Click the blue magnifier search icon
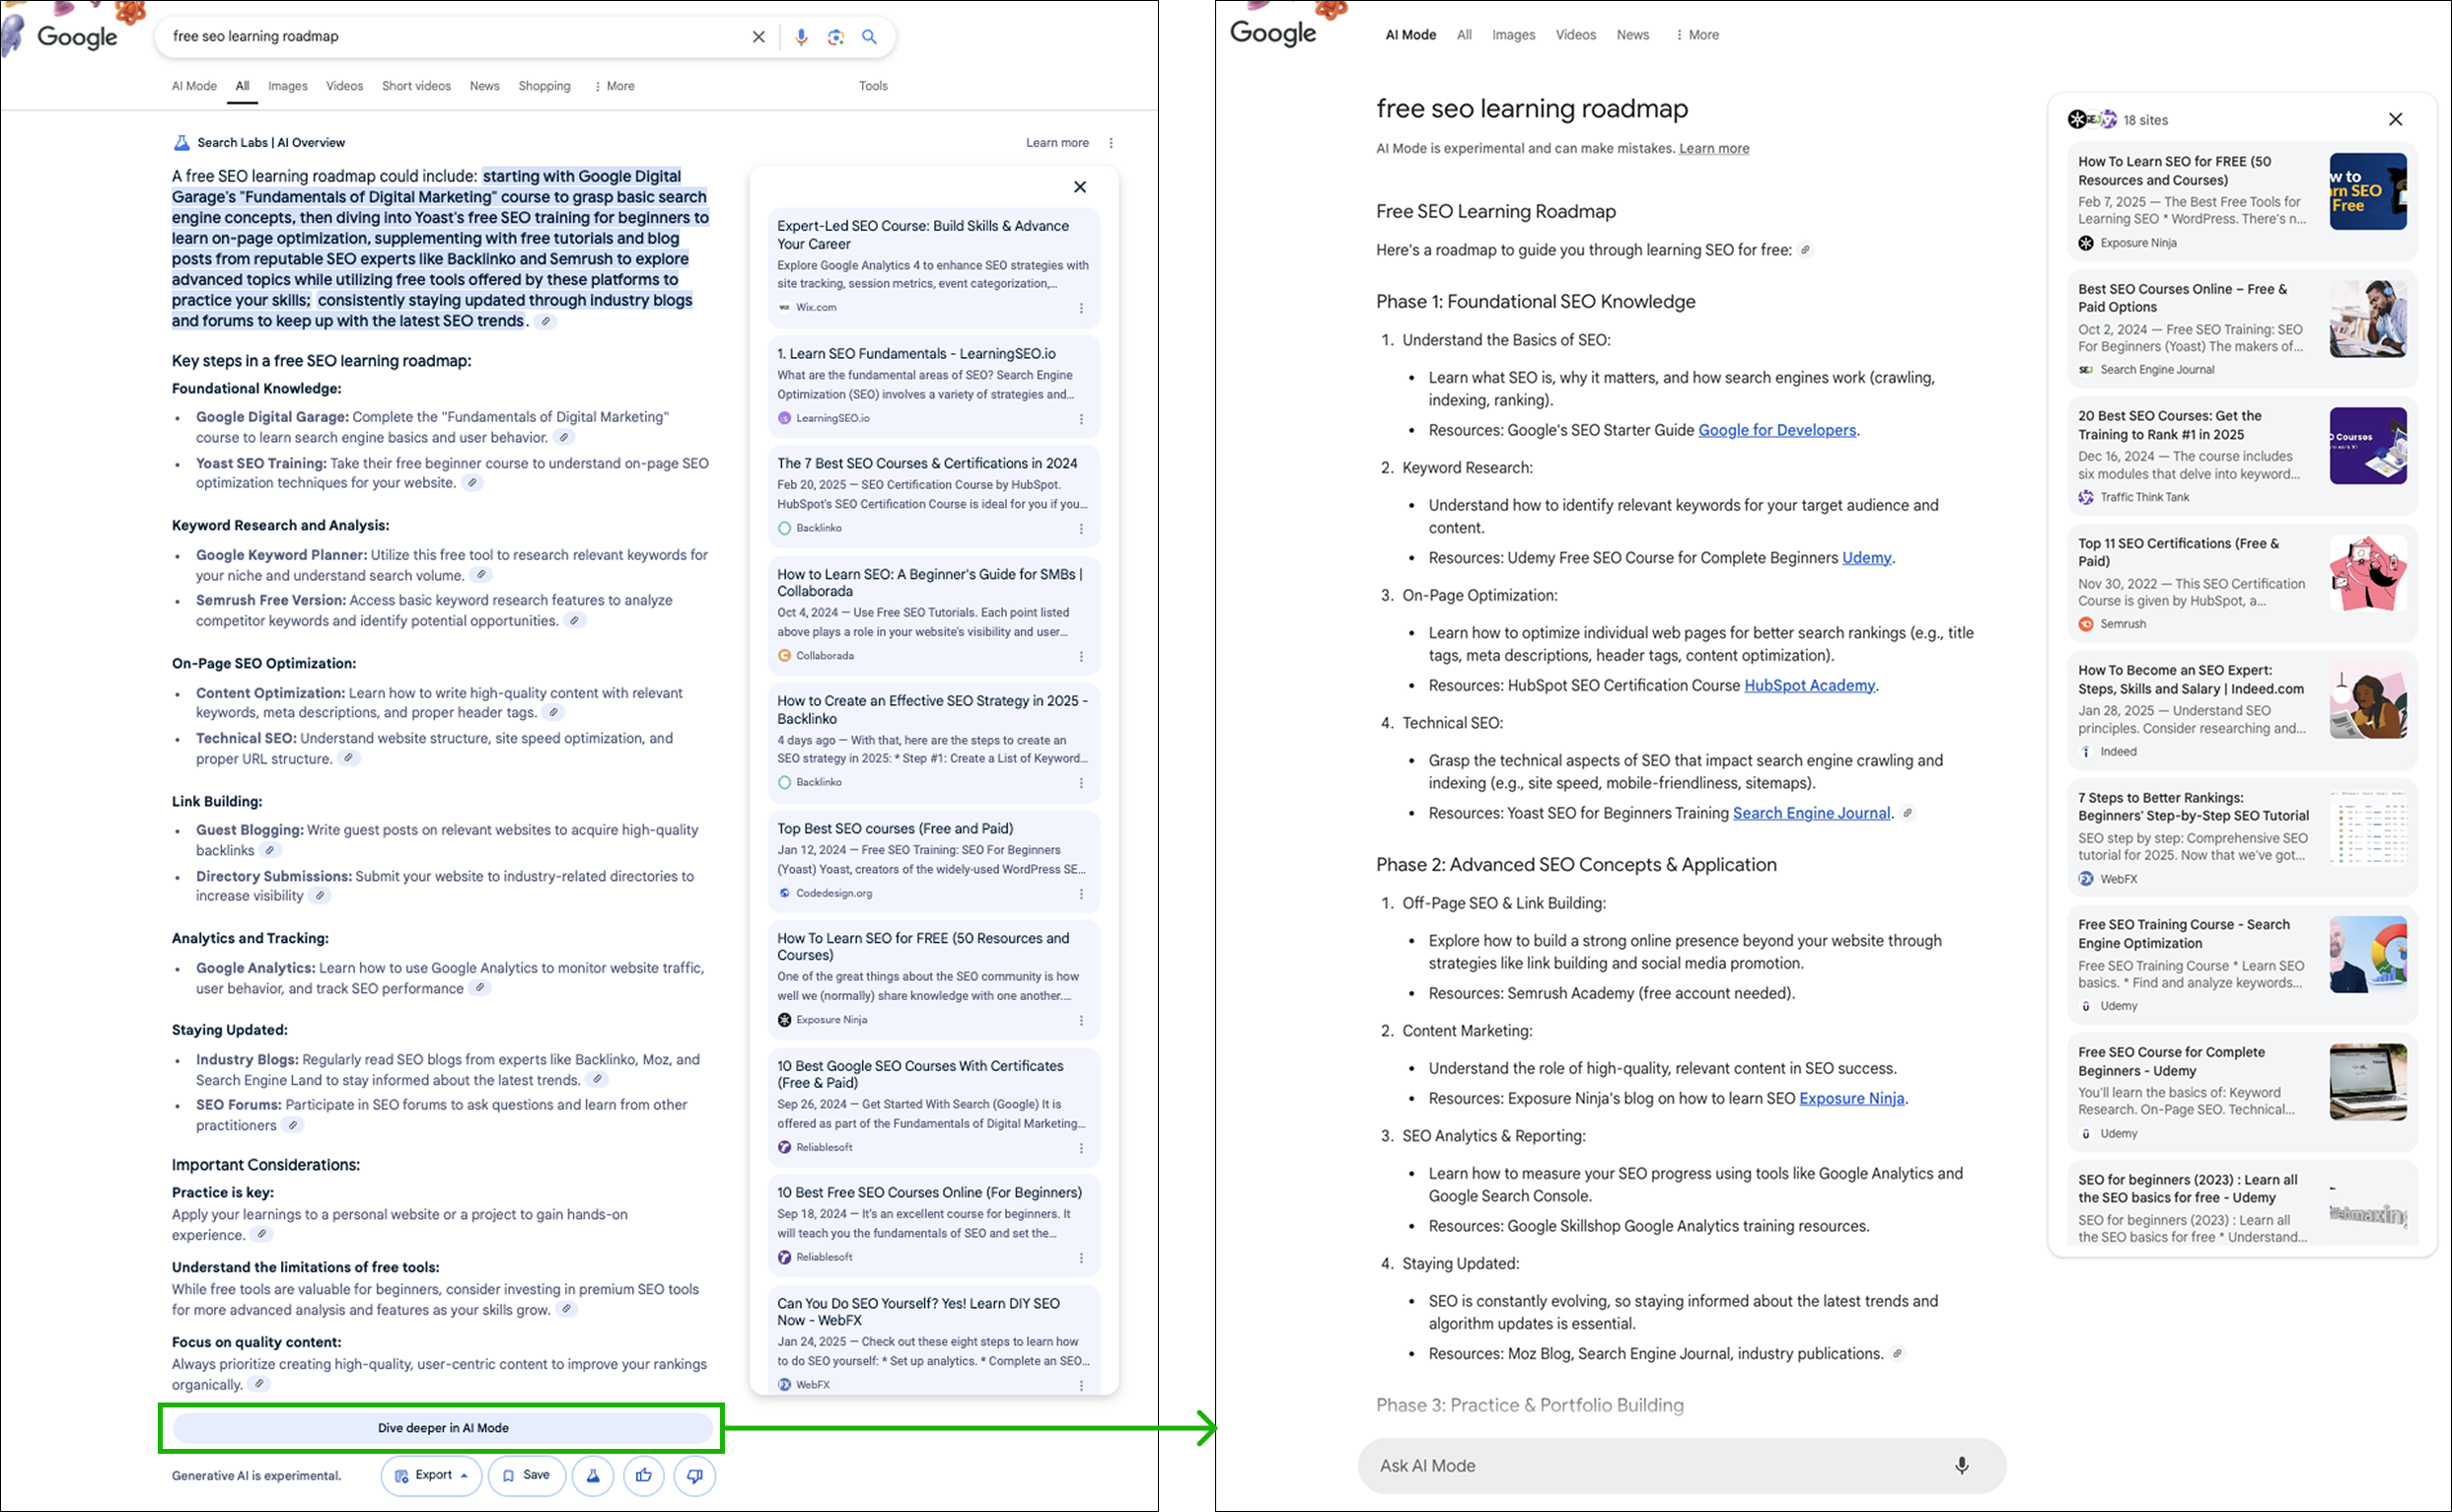This screenshot has width=2452, height=1512. click(870, 37)
